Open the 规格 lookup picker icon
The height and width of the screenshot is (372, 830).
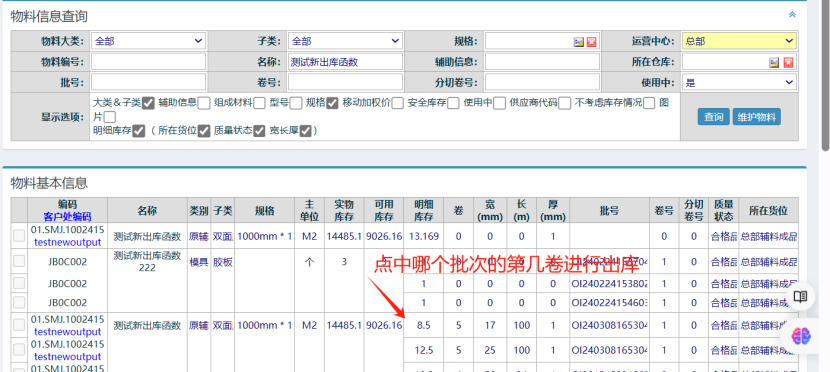[x=579, y=42]
